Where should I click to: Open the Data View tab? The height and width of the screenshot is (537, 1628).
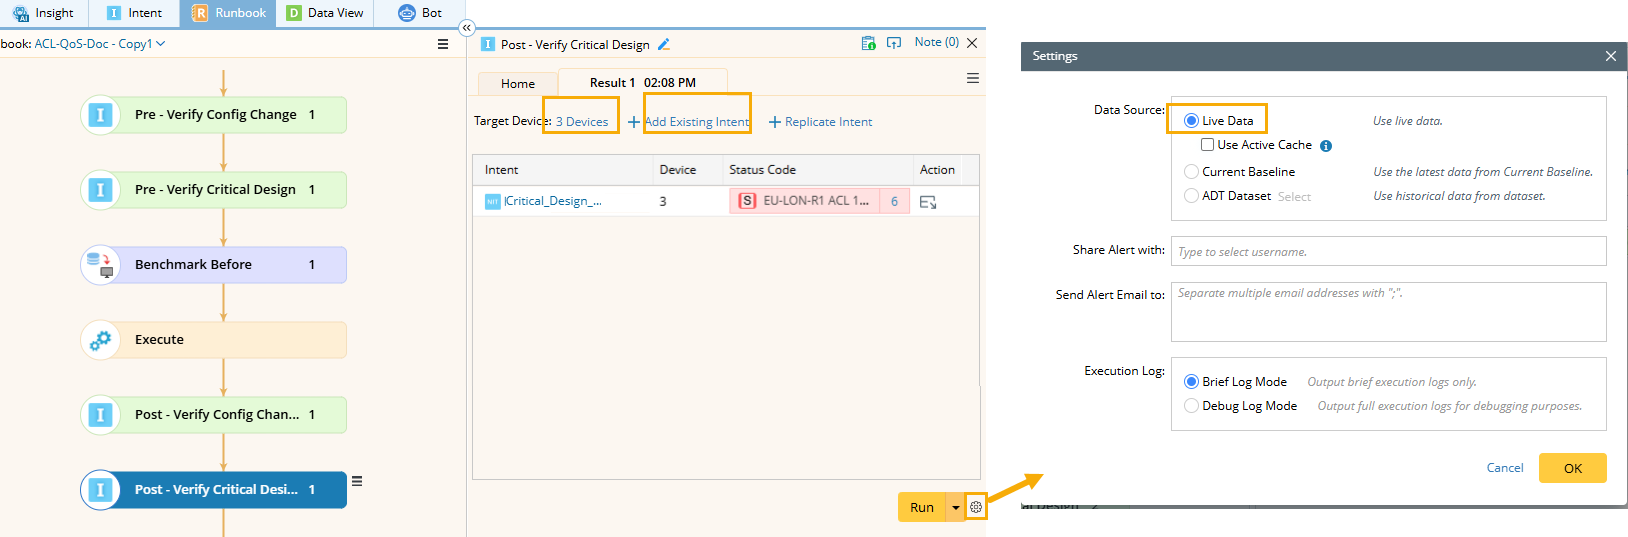[x=324, y=13]
